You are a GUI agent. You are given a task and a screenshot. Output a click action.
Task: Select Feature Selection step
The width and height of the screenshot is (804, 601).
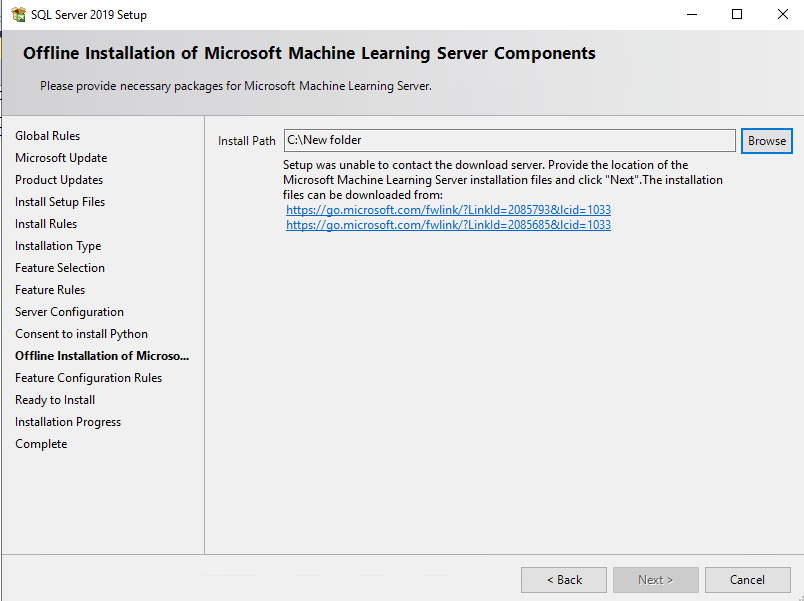tap(60, 268)
